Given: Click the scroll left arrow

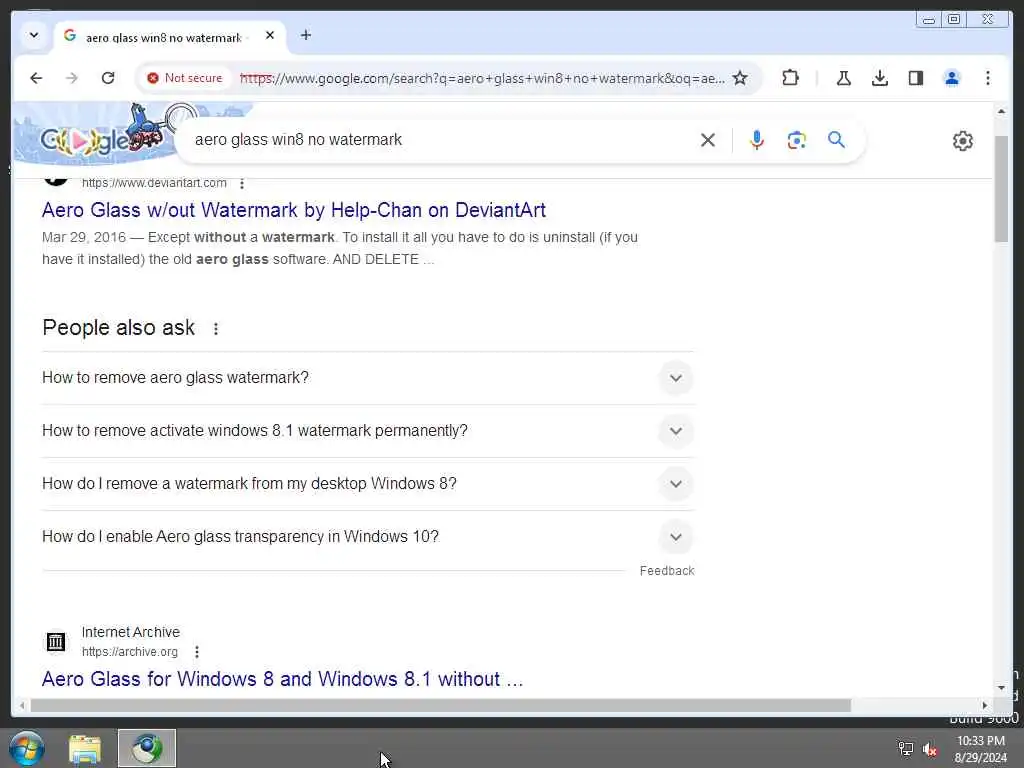Looking at the screenshot, I should pyautogui.click(x=22, y=706).
